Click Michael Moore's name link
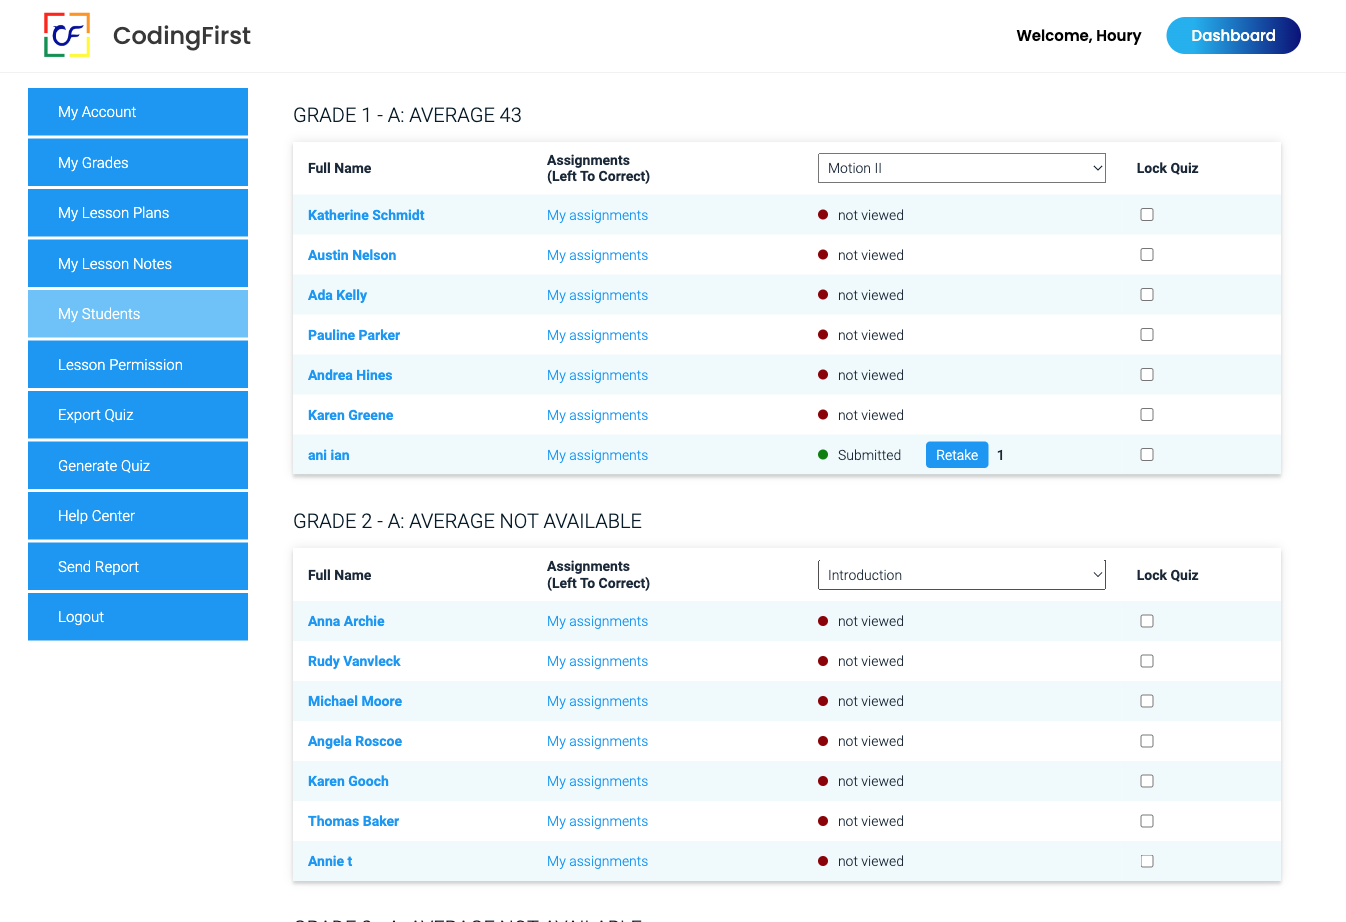This screenshot has width=1346, height=922. point(355,701)
